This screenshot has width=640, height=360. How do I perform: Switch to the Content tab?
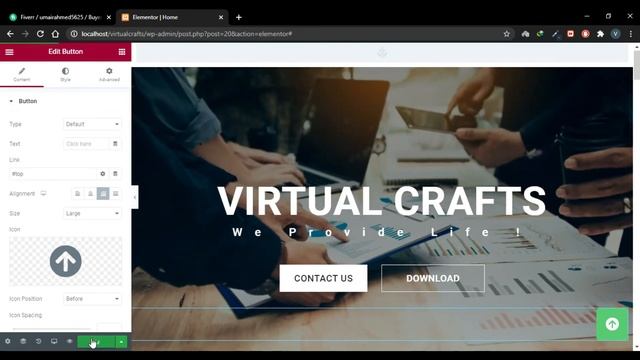click(x=22, y=75)
